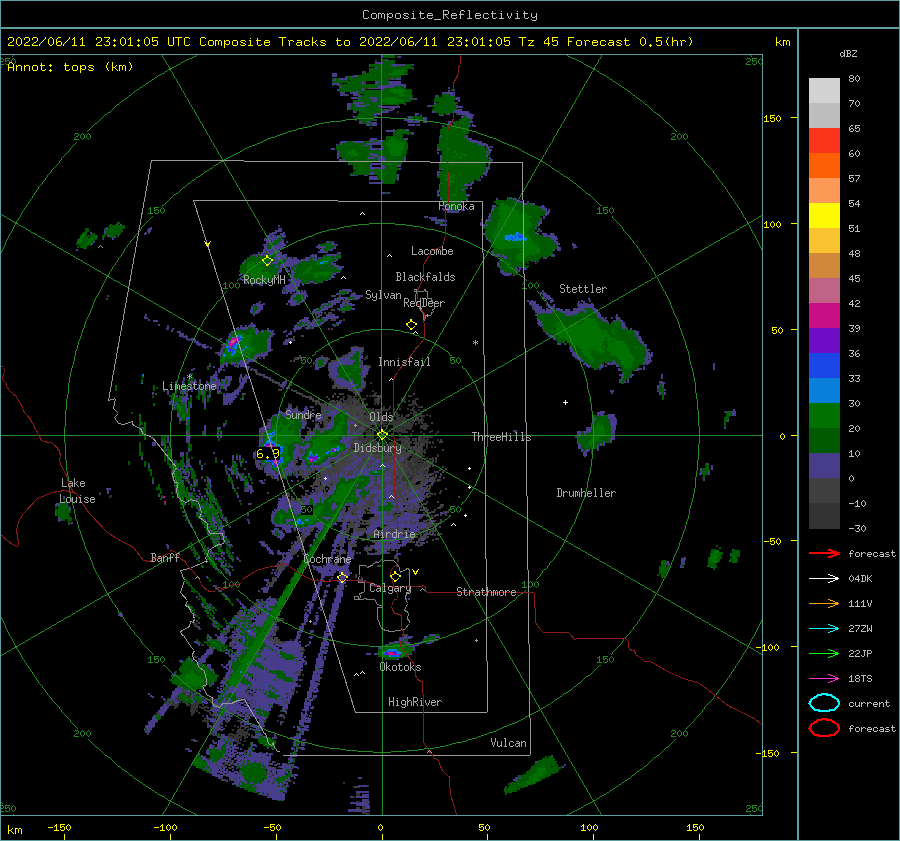Image resolution: width=900 pixels, height=841 pixels.
Task: Click the Okotoks label
Action: [x=400, y=667]
